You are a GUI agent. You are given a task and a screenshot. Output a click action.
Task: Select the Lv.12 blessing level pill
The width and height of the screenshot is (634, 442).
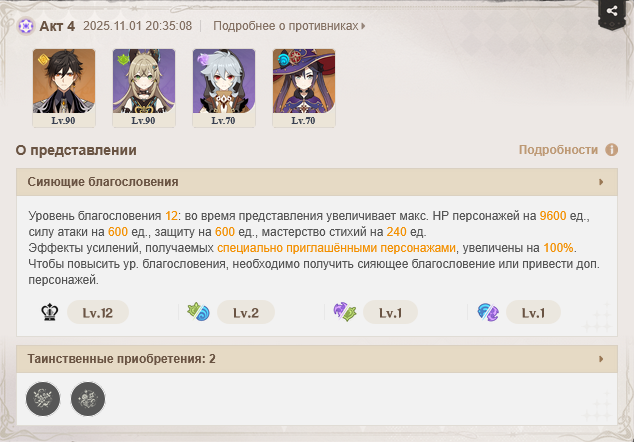tap(98, 313)
